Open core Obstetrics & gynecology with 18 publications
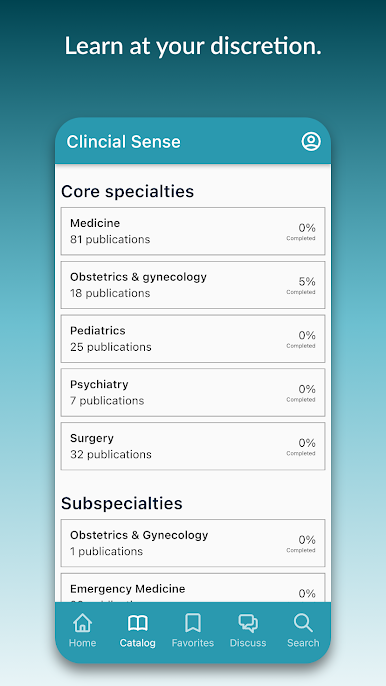Image resolution: width=386 pixels, height=686 pixels. (193, 285)
